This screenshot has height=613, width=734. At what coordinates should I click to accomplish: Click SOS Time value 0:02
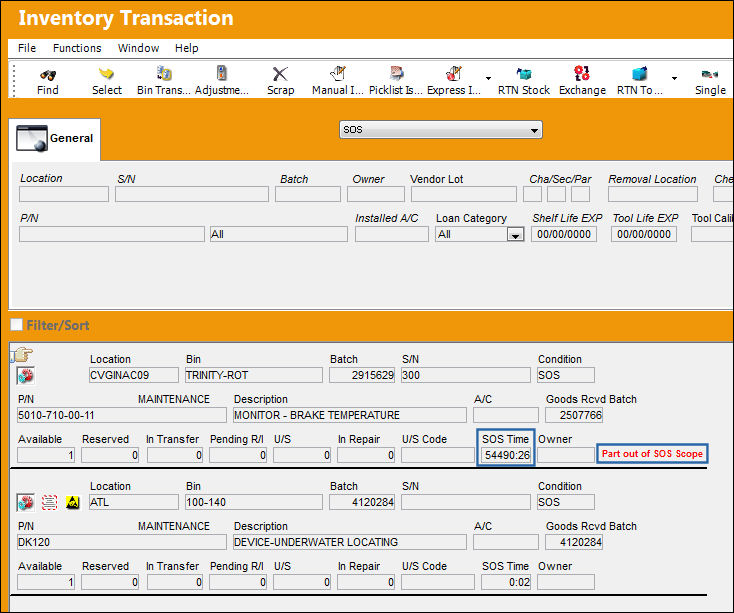click(506, 582)
